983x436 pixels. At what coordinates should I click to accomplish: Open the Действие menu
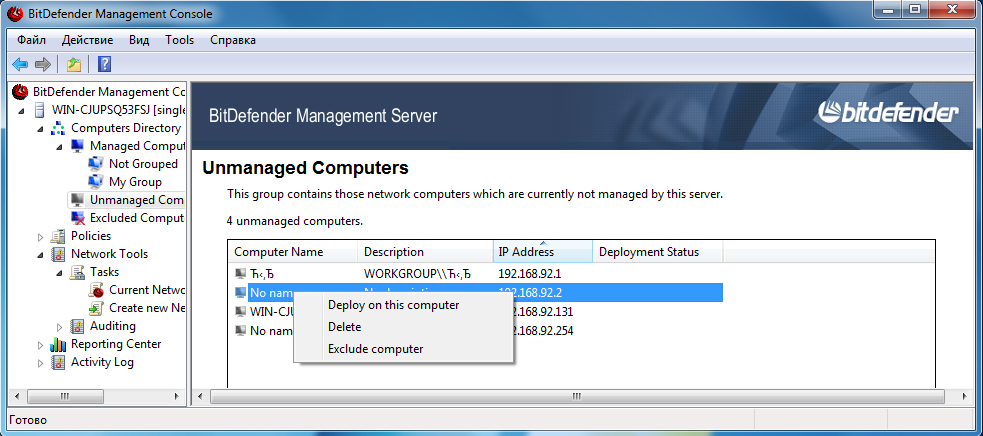tap(87, 40)
